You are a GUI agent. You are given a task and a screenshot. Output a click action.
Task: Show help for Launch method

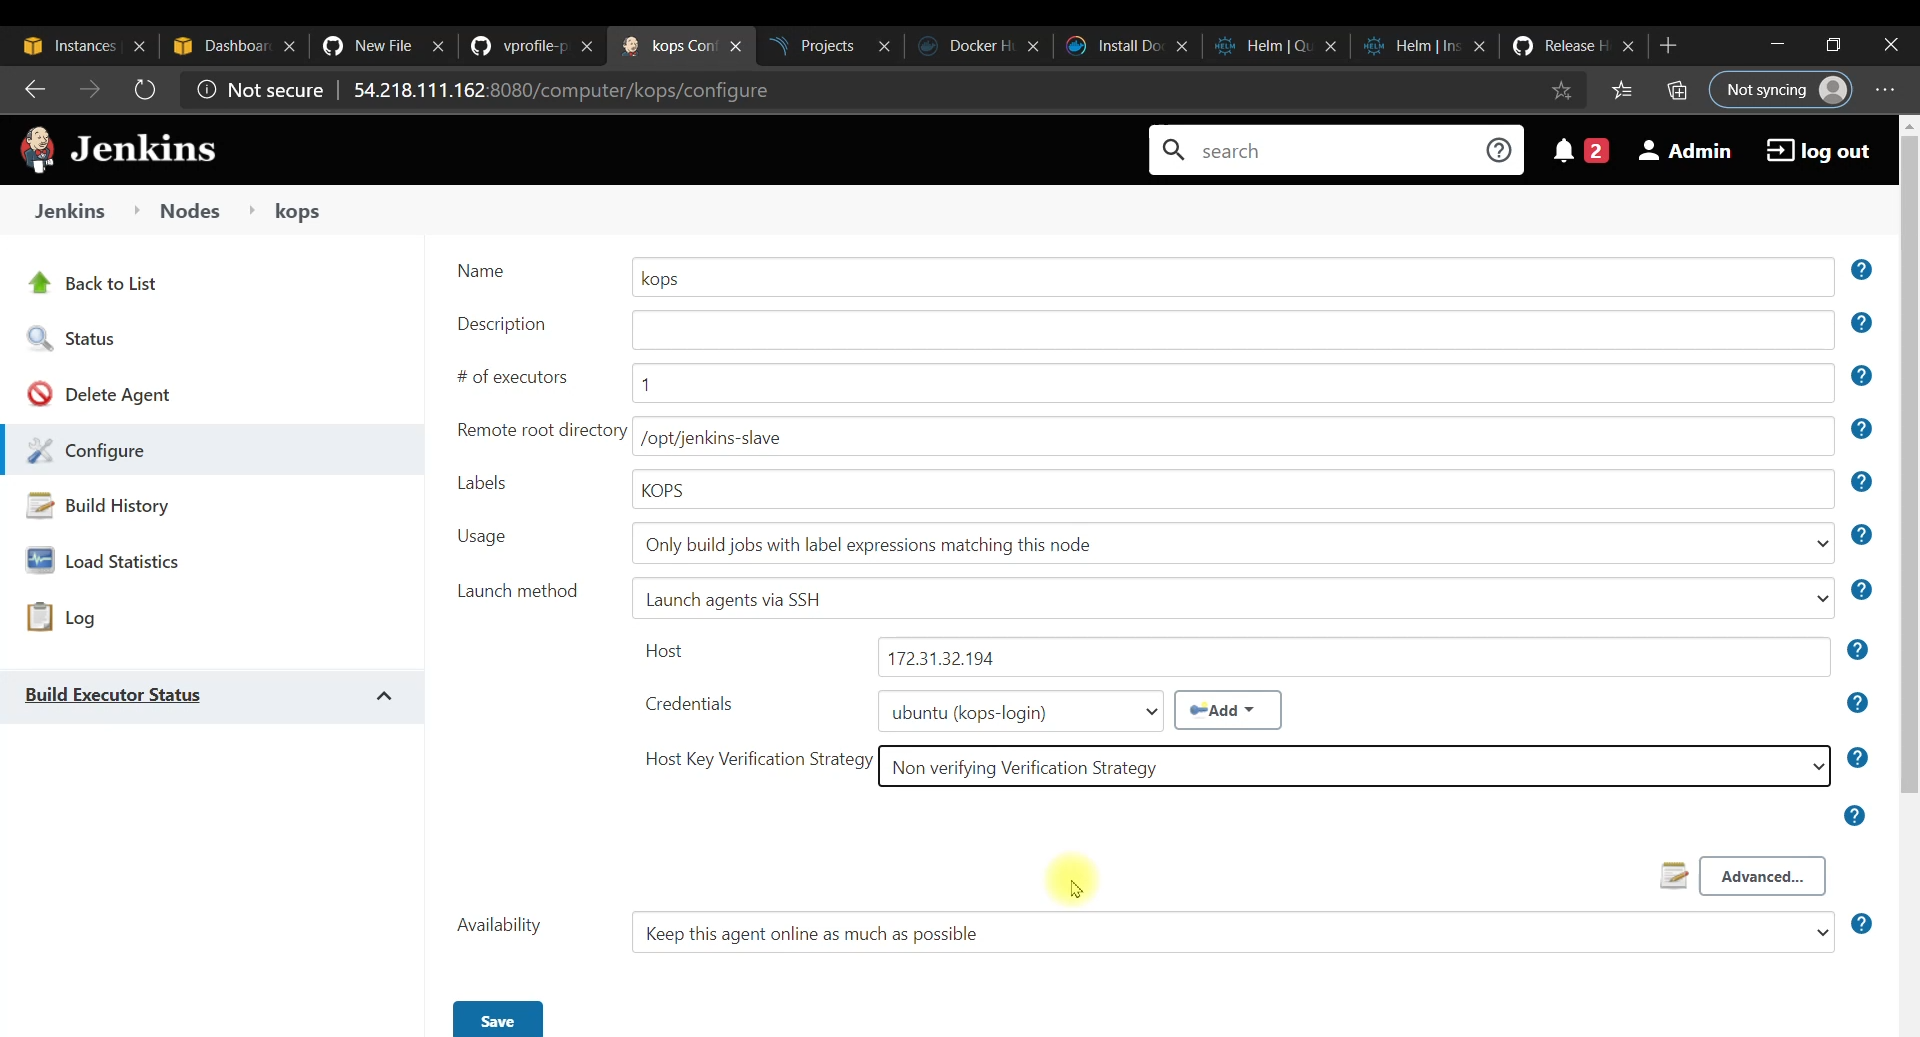tap(1861, 590)
